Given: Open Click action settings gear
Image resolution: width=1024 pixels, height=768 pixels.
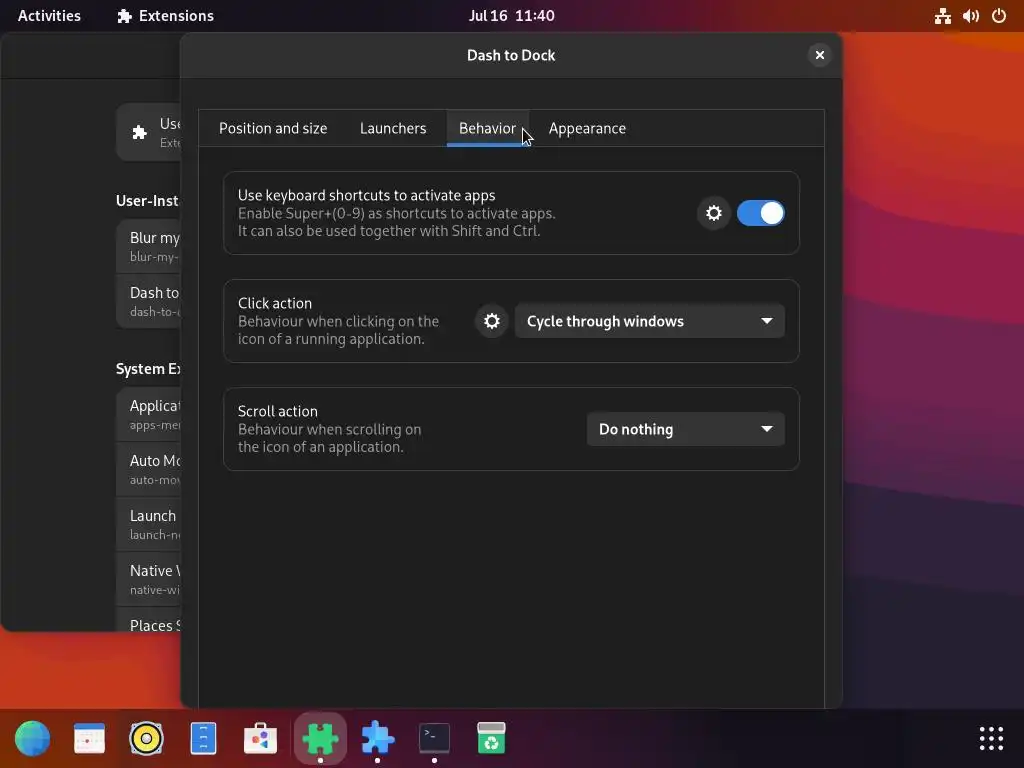Looking at the screenshot, I should pos(492,321).
